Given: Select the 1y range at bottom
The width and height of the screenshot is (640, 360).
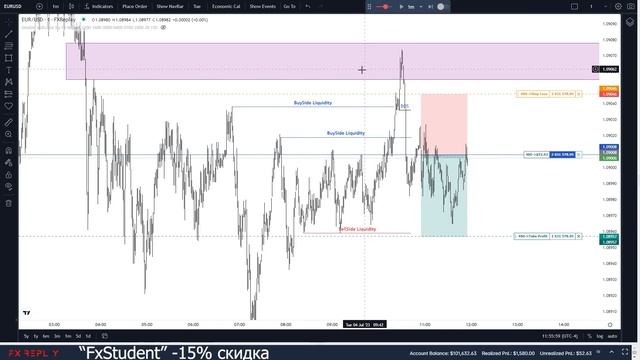Looking at the screenshot, I should (x=36, y=336).
